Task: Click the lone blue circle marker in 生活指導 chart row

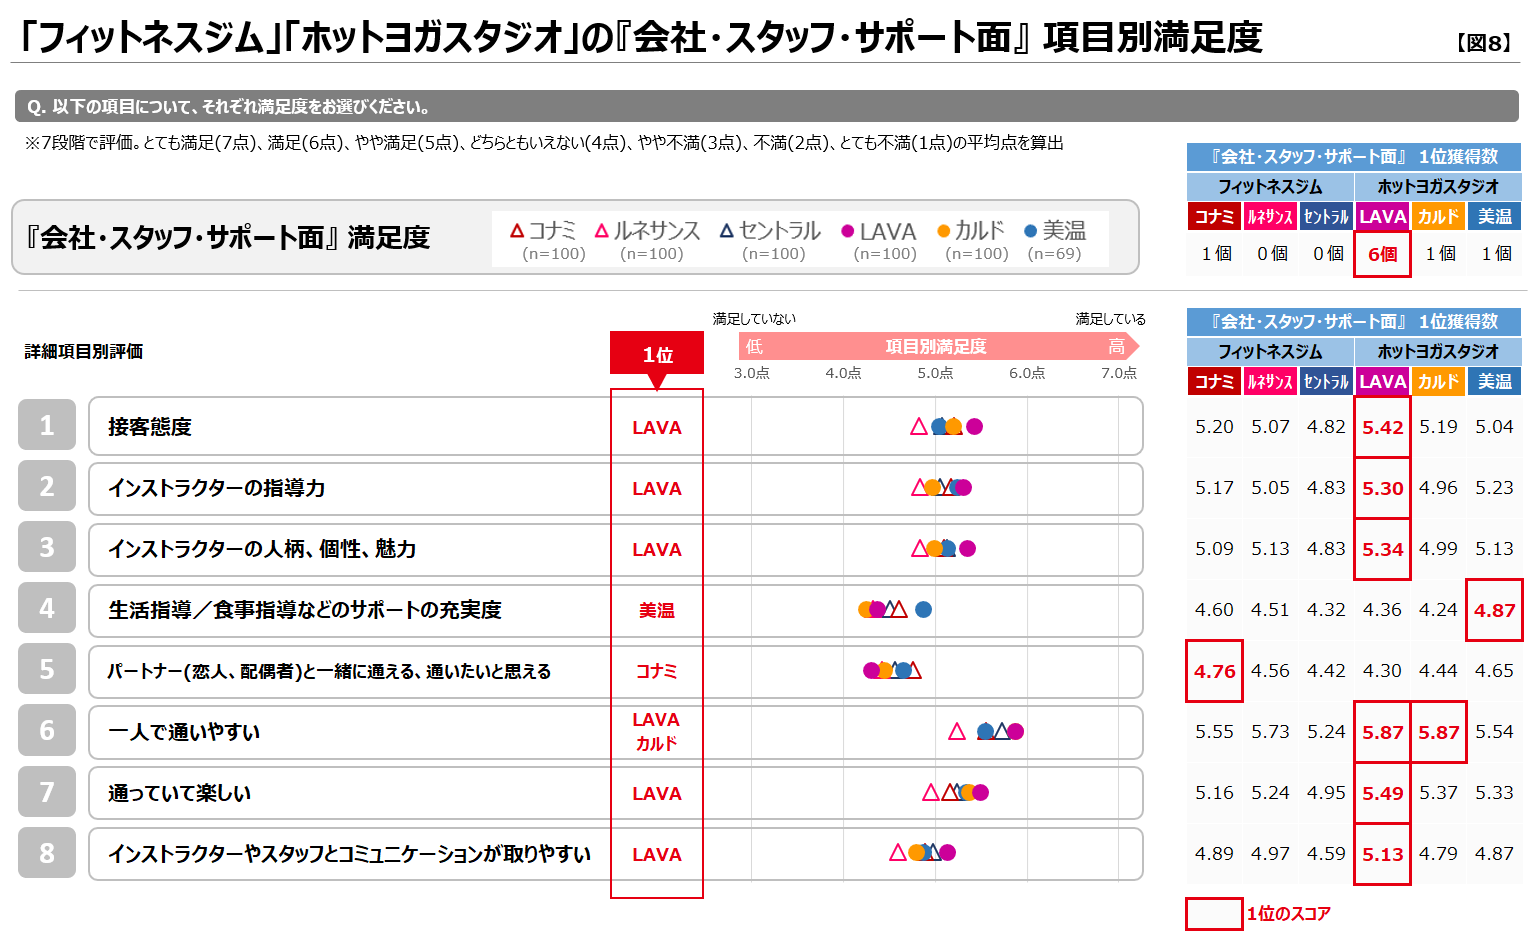Action: point(924,609)
